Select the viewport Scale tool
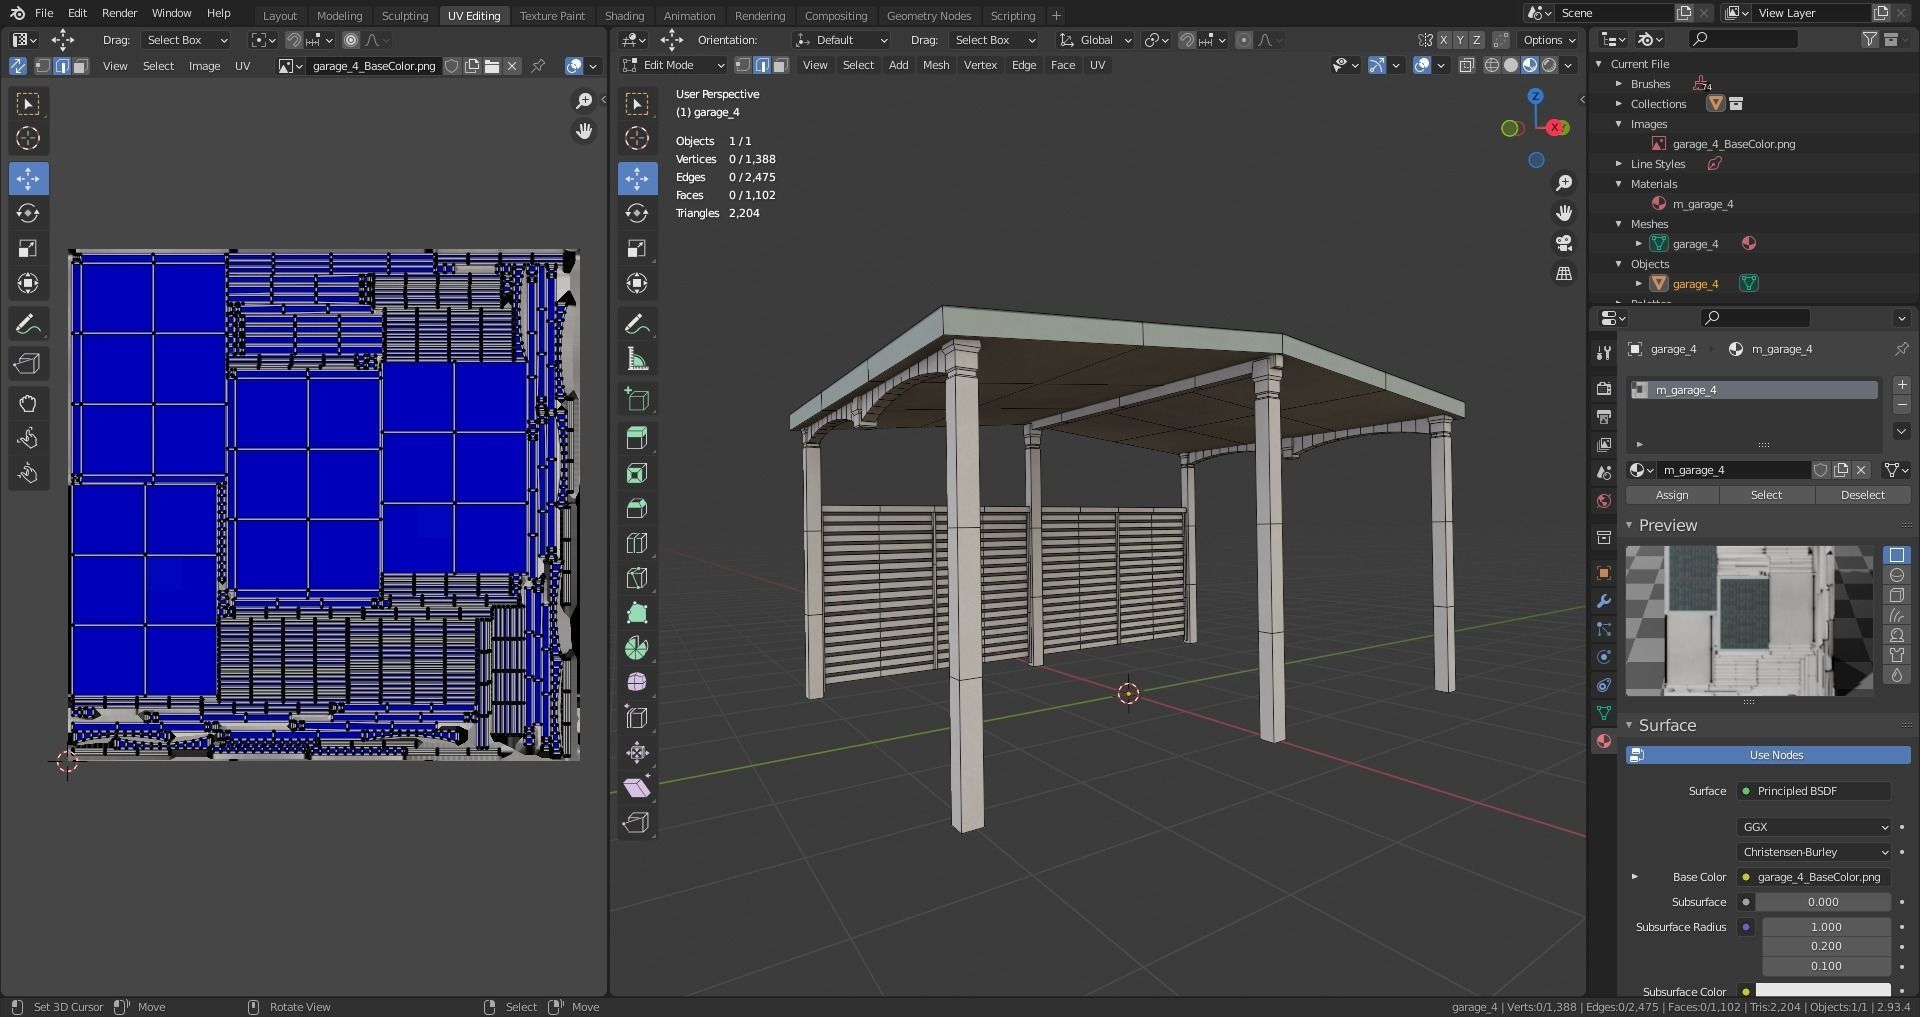The width and height of the screenshot is (1920, 1017). (637, 248)
